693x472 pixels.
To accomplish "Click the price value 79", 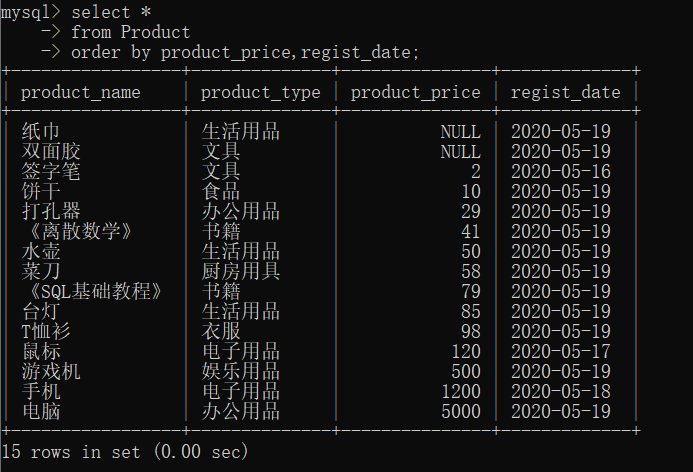I will [x=471, y=291].
